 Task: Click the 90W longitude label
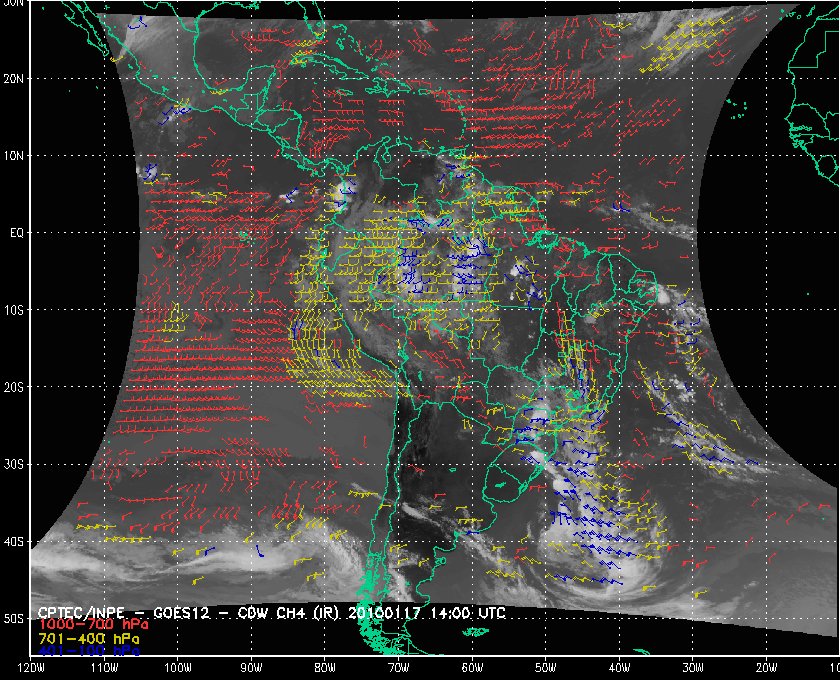(x=251, y=668)
